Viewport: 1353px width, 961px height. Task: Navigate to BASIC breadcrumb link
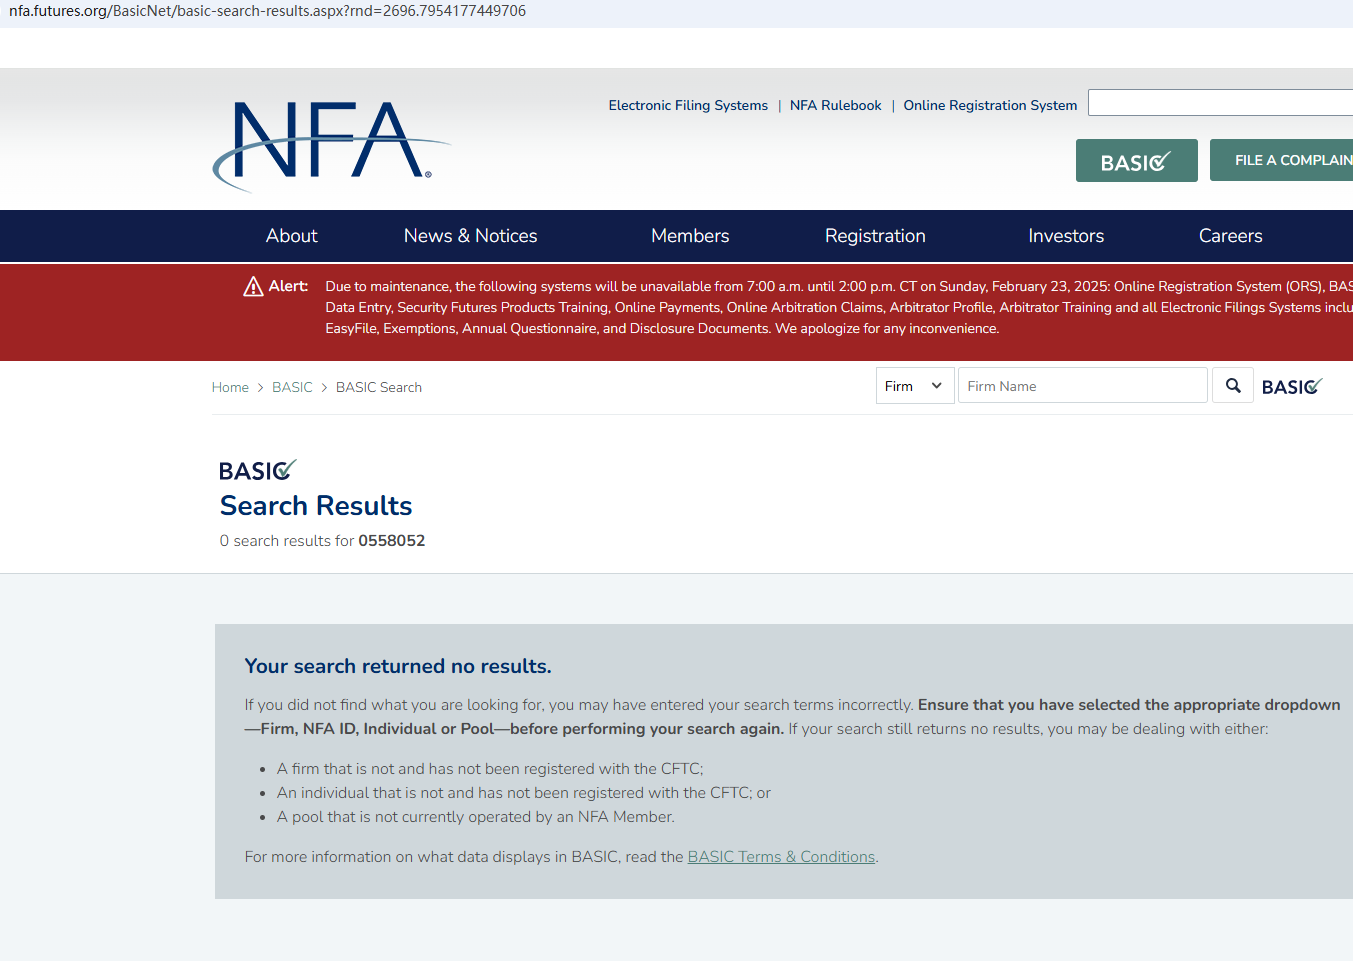tap(292, 387)
